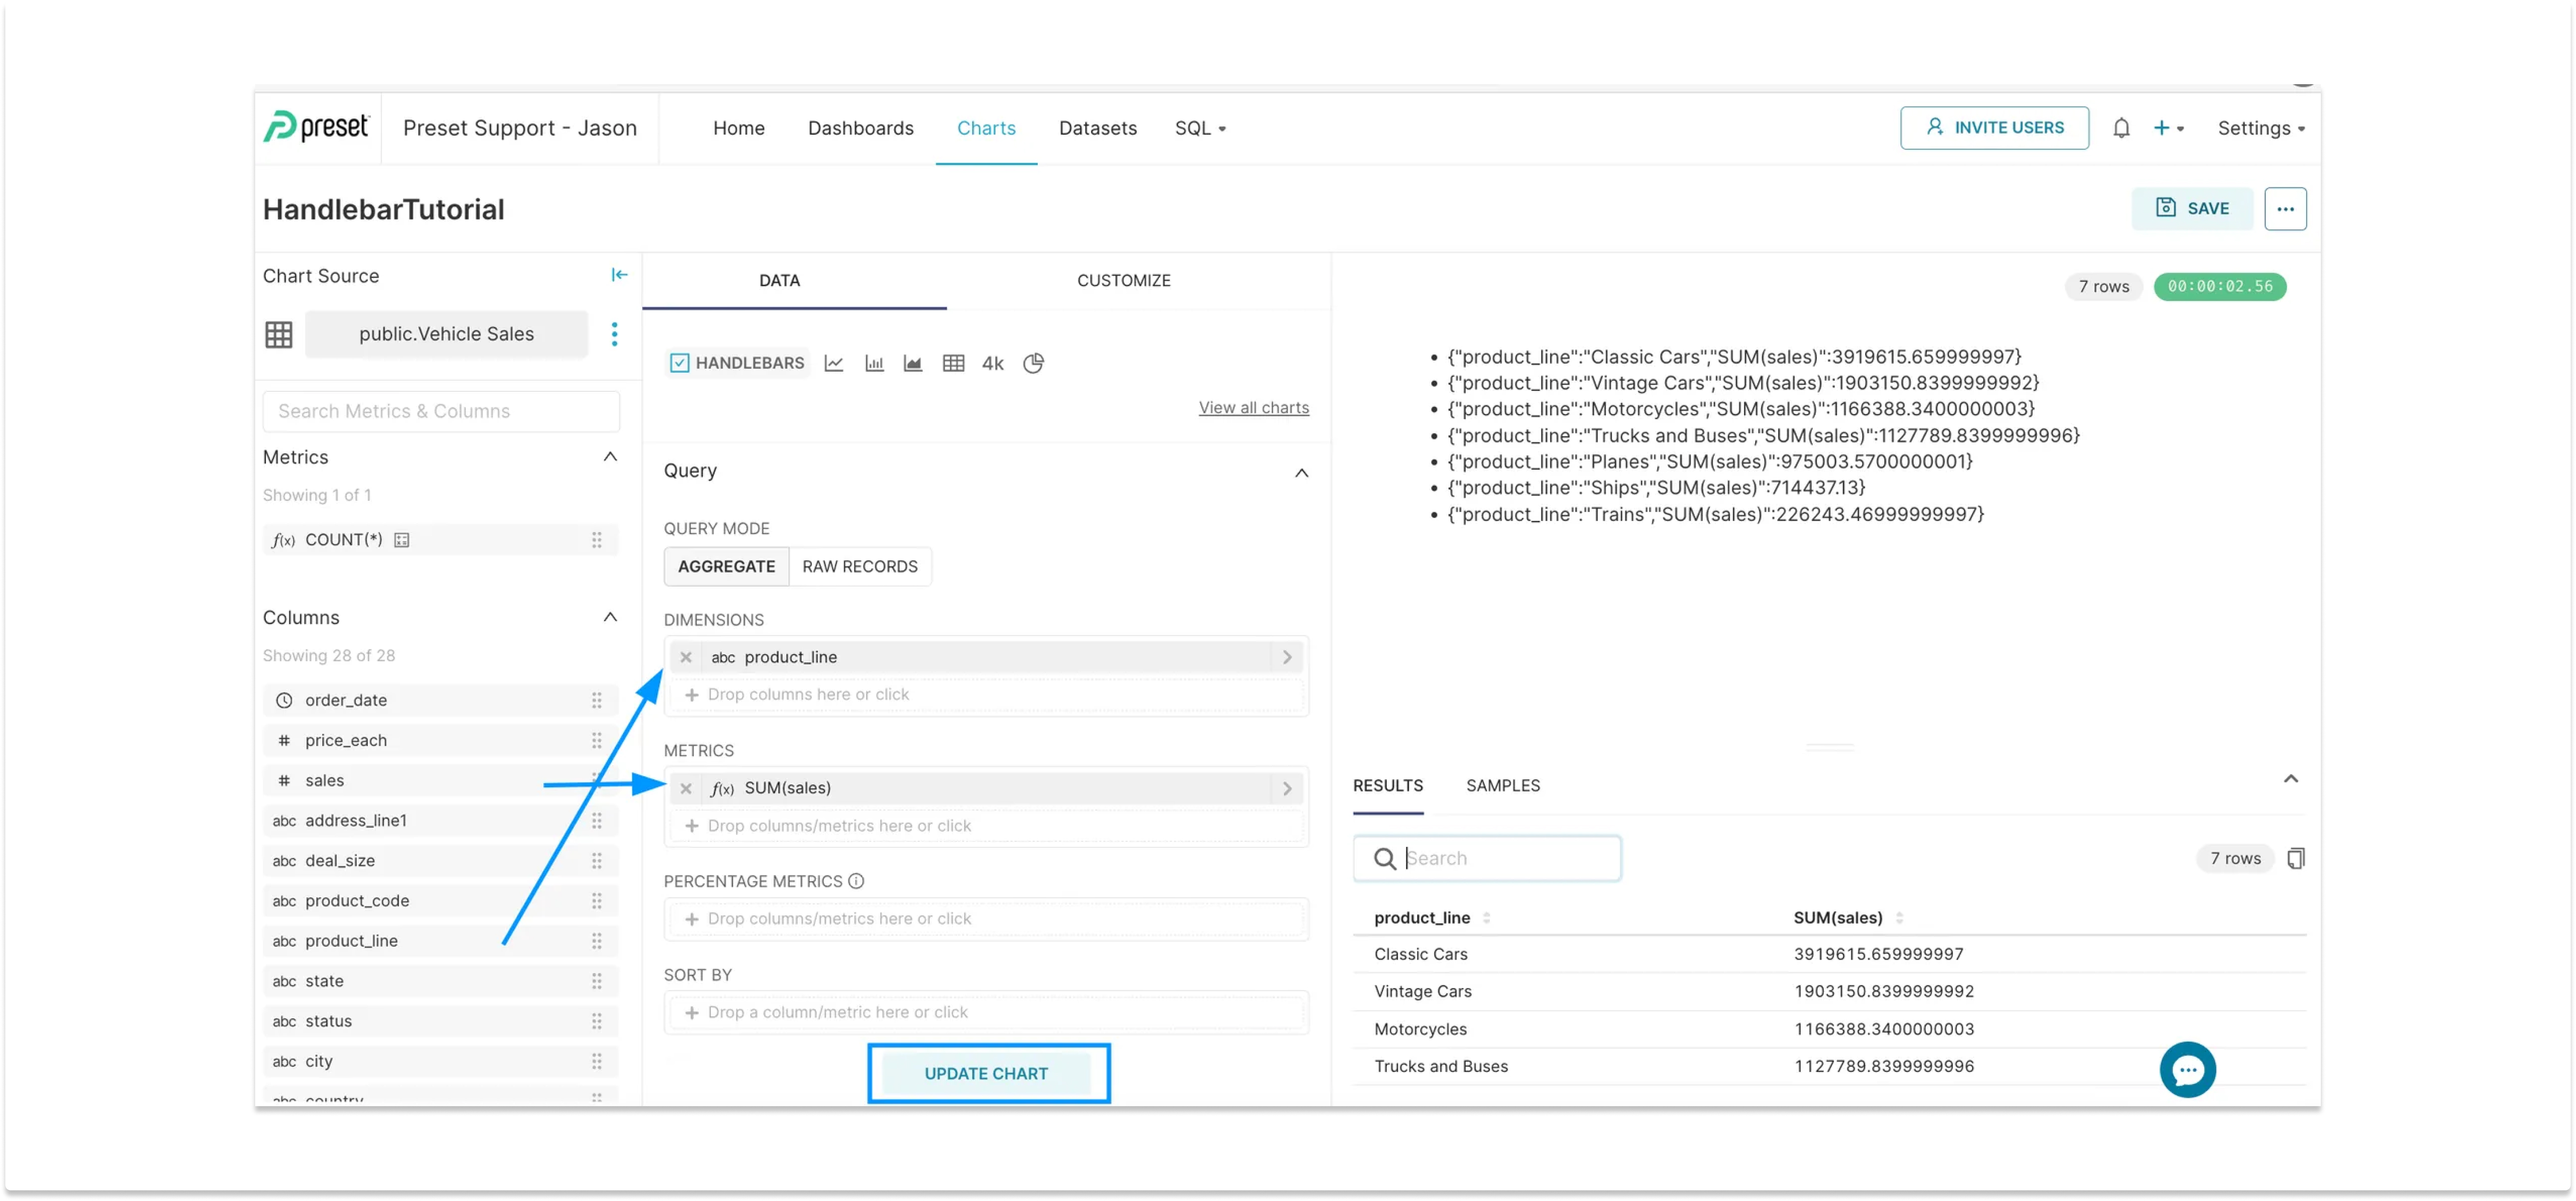Toggle the HANDLEBARS chart type checkbox

(679, 362)
